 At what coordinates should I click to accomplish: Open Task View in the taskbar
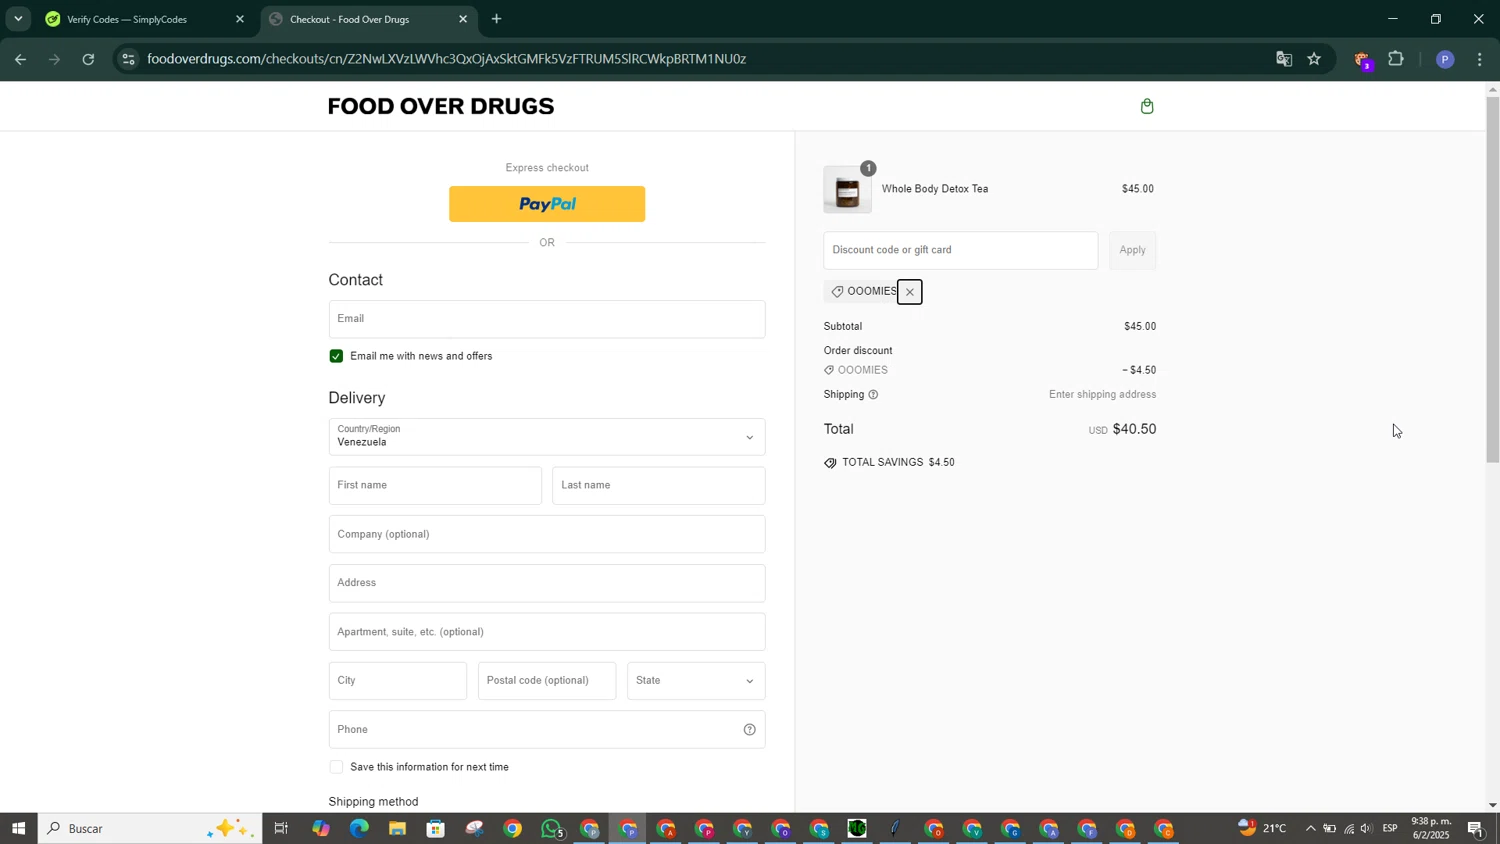pyautogui.click(x=281, y=828)
